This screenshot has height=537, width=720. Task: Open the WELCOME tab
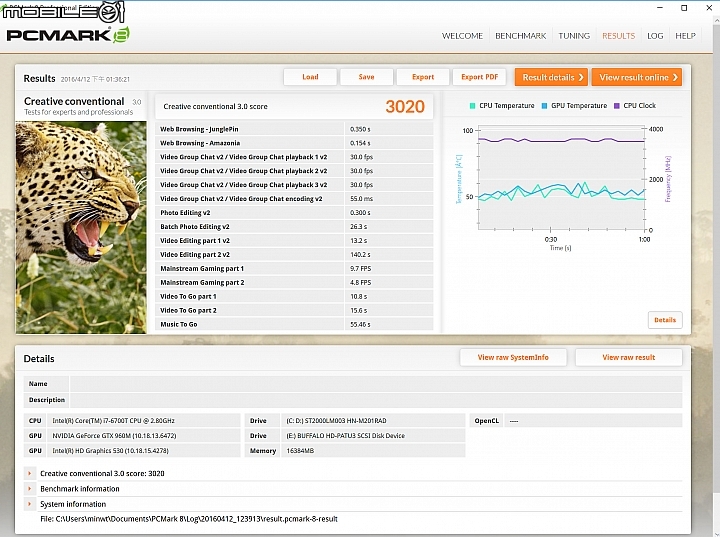[462, 36]
